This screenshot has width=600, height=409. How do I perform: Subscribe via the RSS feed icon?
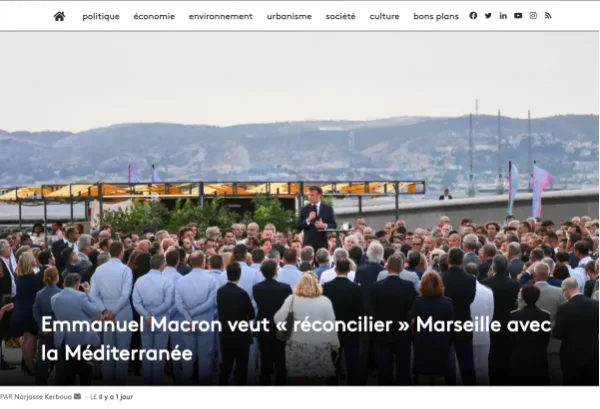point(548,16)
